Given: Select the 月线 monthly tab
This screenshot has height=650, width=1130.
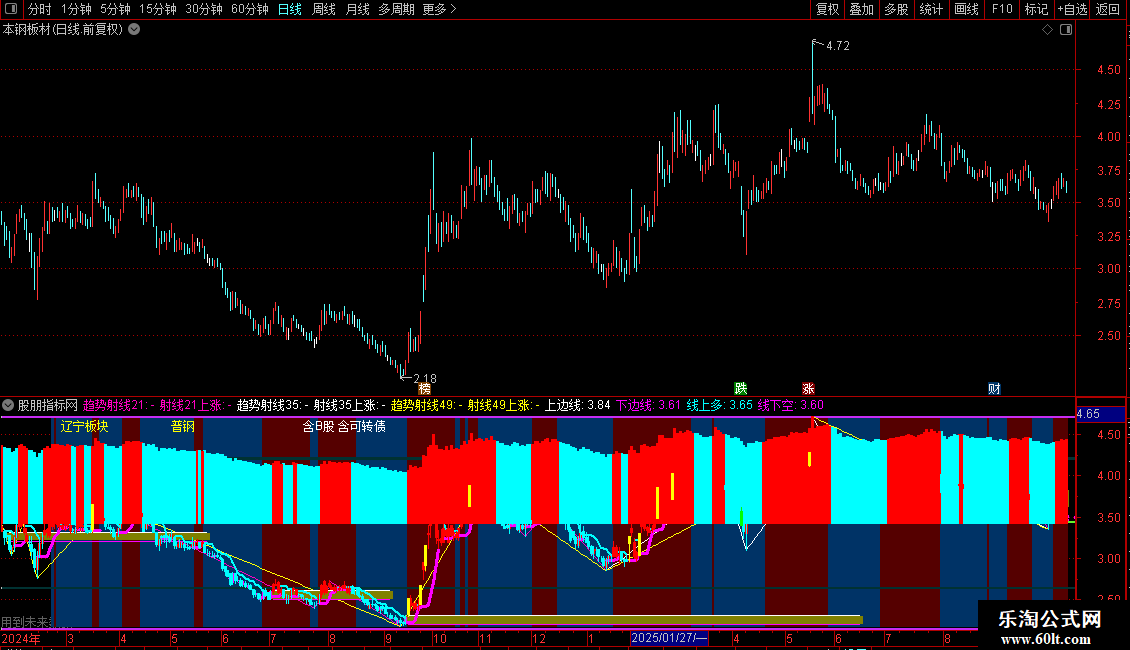Looking at the screenshot, I should [x=357, y=9].
